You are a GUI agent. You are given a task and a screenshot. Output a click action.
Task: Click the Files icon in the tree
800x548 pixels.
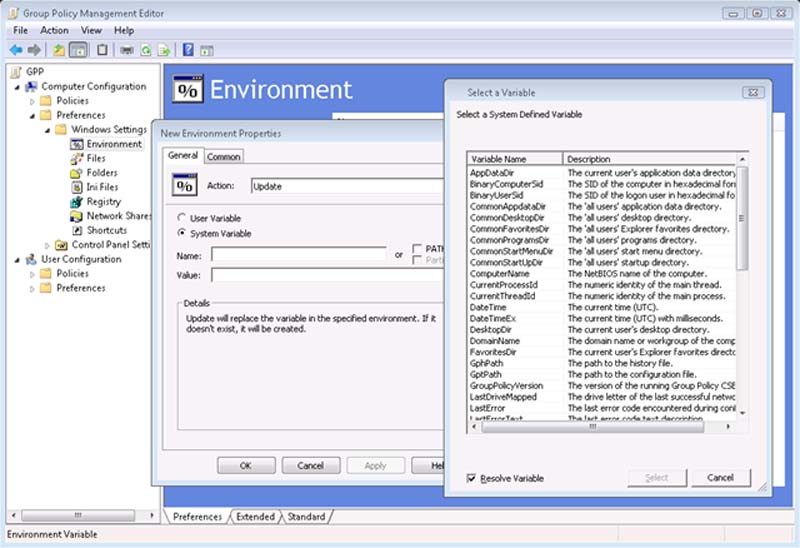click(x=77, y=159)
